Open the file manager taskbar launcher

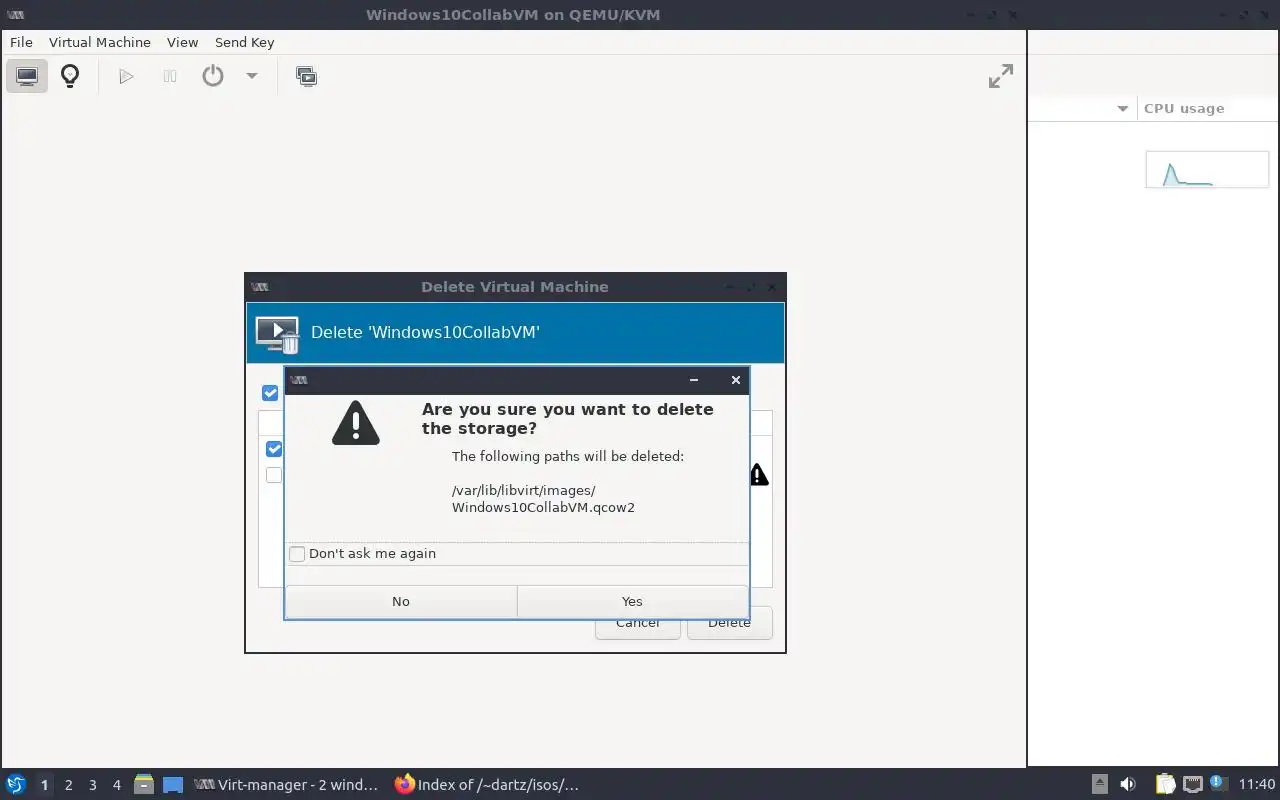144,785
